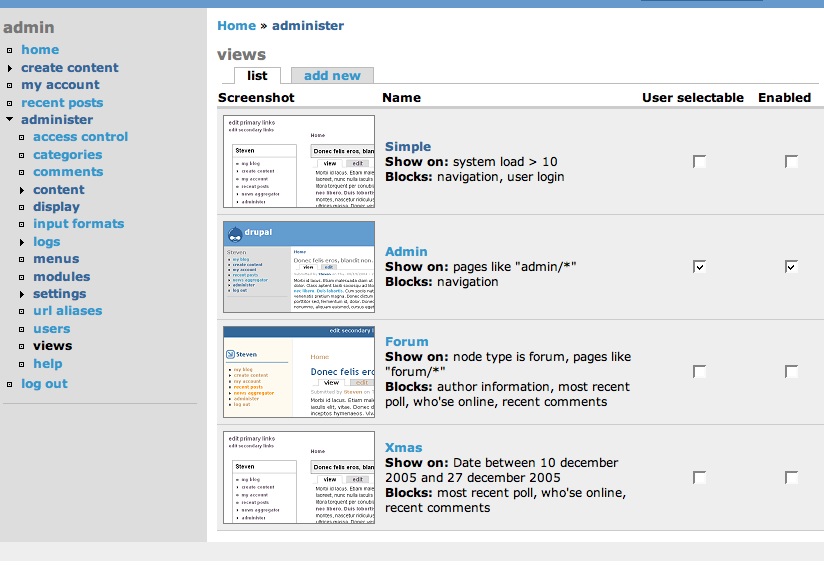Image resolution: width=824 pixels, height=576 pixels.
Task: Expand the create content menu arrow
Action: pos(10,68)
